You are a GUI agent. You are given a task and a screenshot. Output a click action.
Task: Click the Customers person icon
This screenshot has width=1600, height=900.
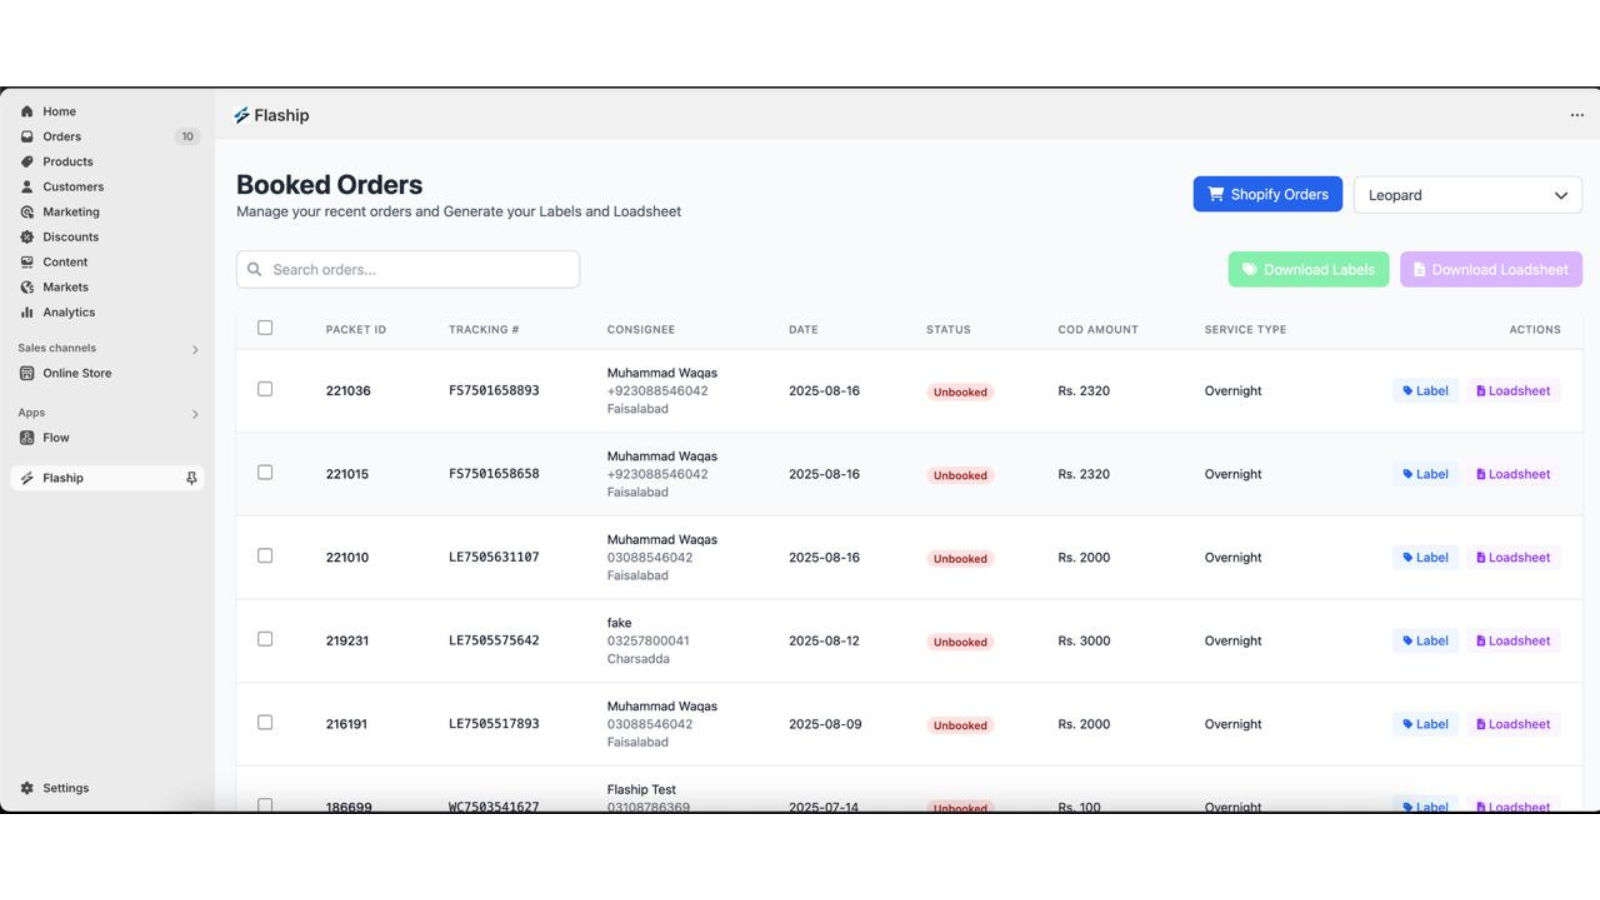pyautogui.click(x=27, y=186)
